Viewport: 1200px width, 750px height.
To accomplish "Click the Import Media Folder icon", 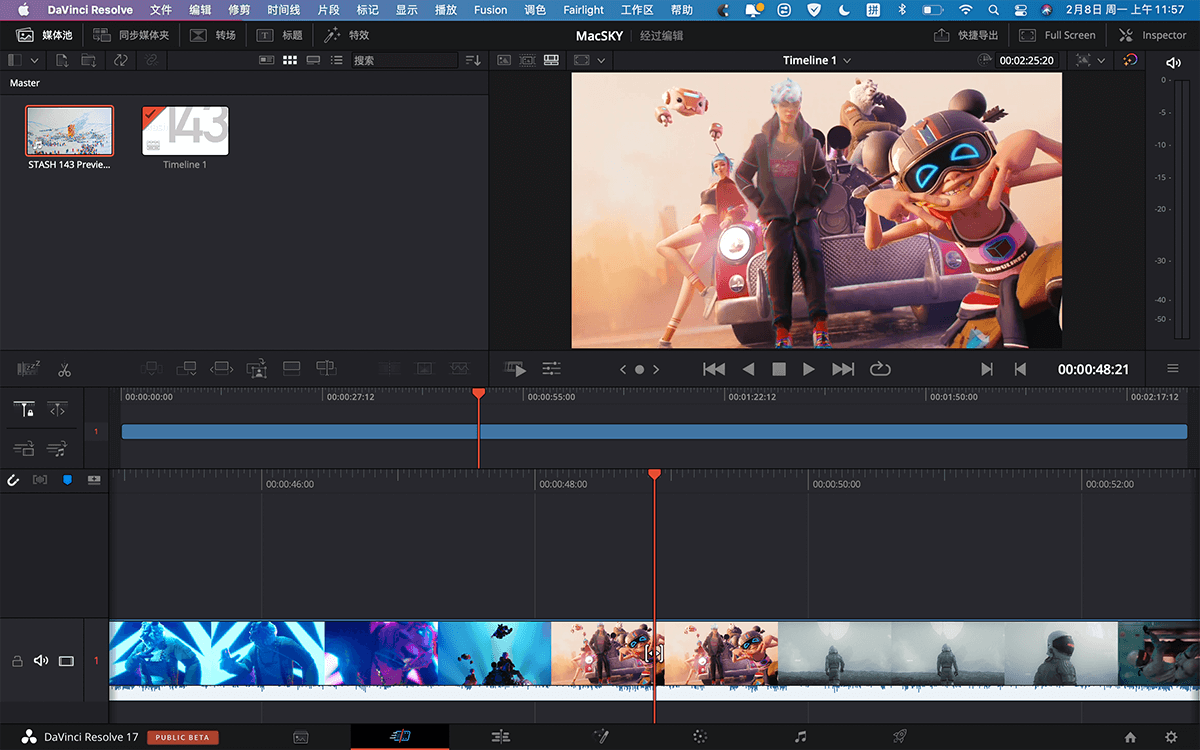I will tap(89, 60).
